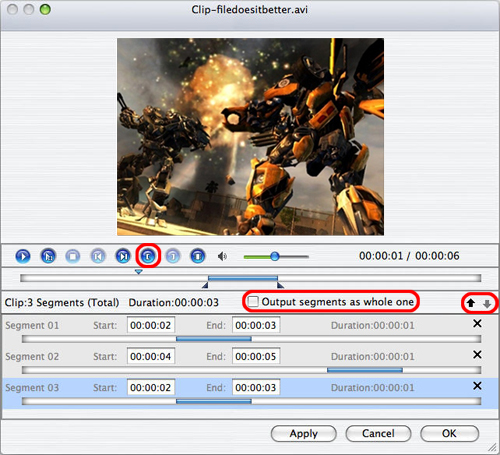Image resolution: width=500 pixels, height=455 pixels.
Task: Click the window resize grip corner
Action: pyautogui.click(x=492, y=448)
